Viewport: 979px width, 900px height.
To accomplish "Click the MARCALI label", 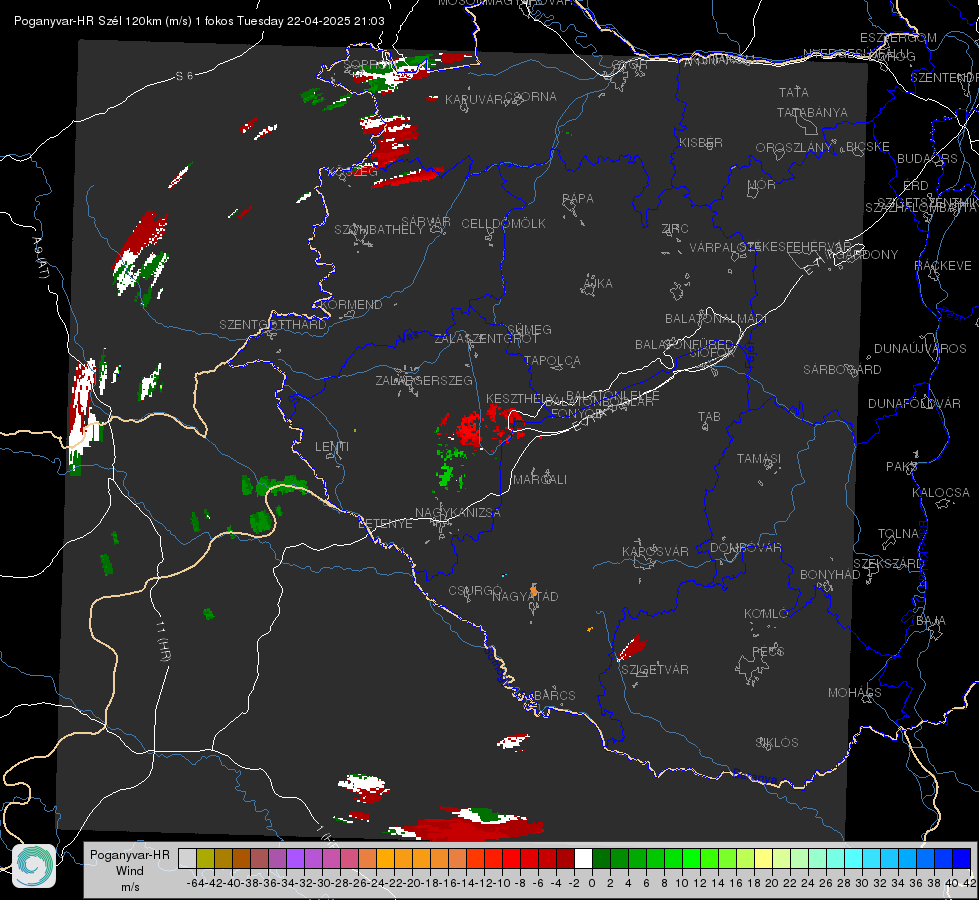I will [539, 480].
